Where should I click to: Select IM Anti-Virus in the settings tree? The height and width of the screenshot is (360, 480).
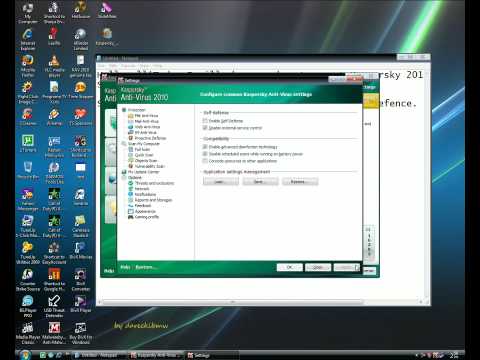click(x=146, y=132)
